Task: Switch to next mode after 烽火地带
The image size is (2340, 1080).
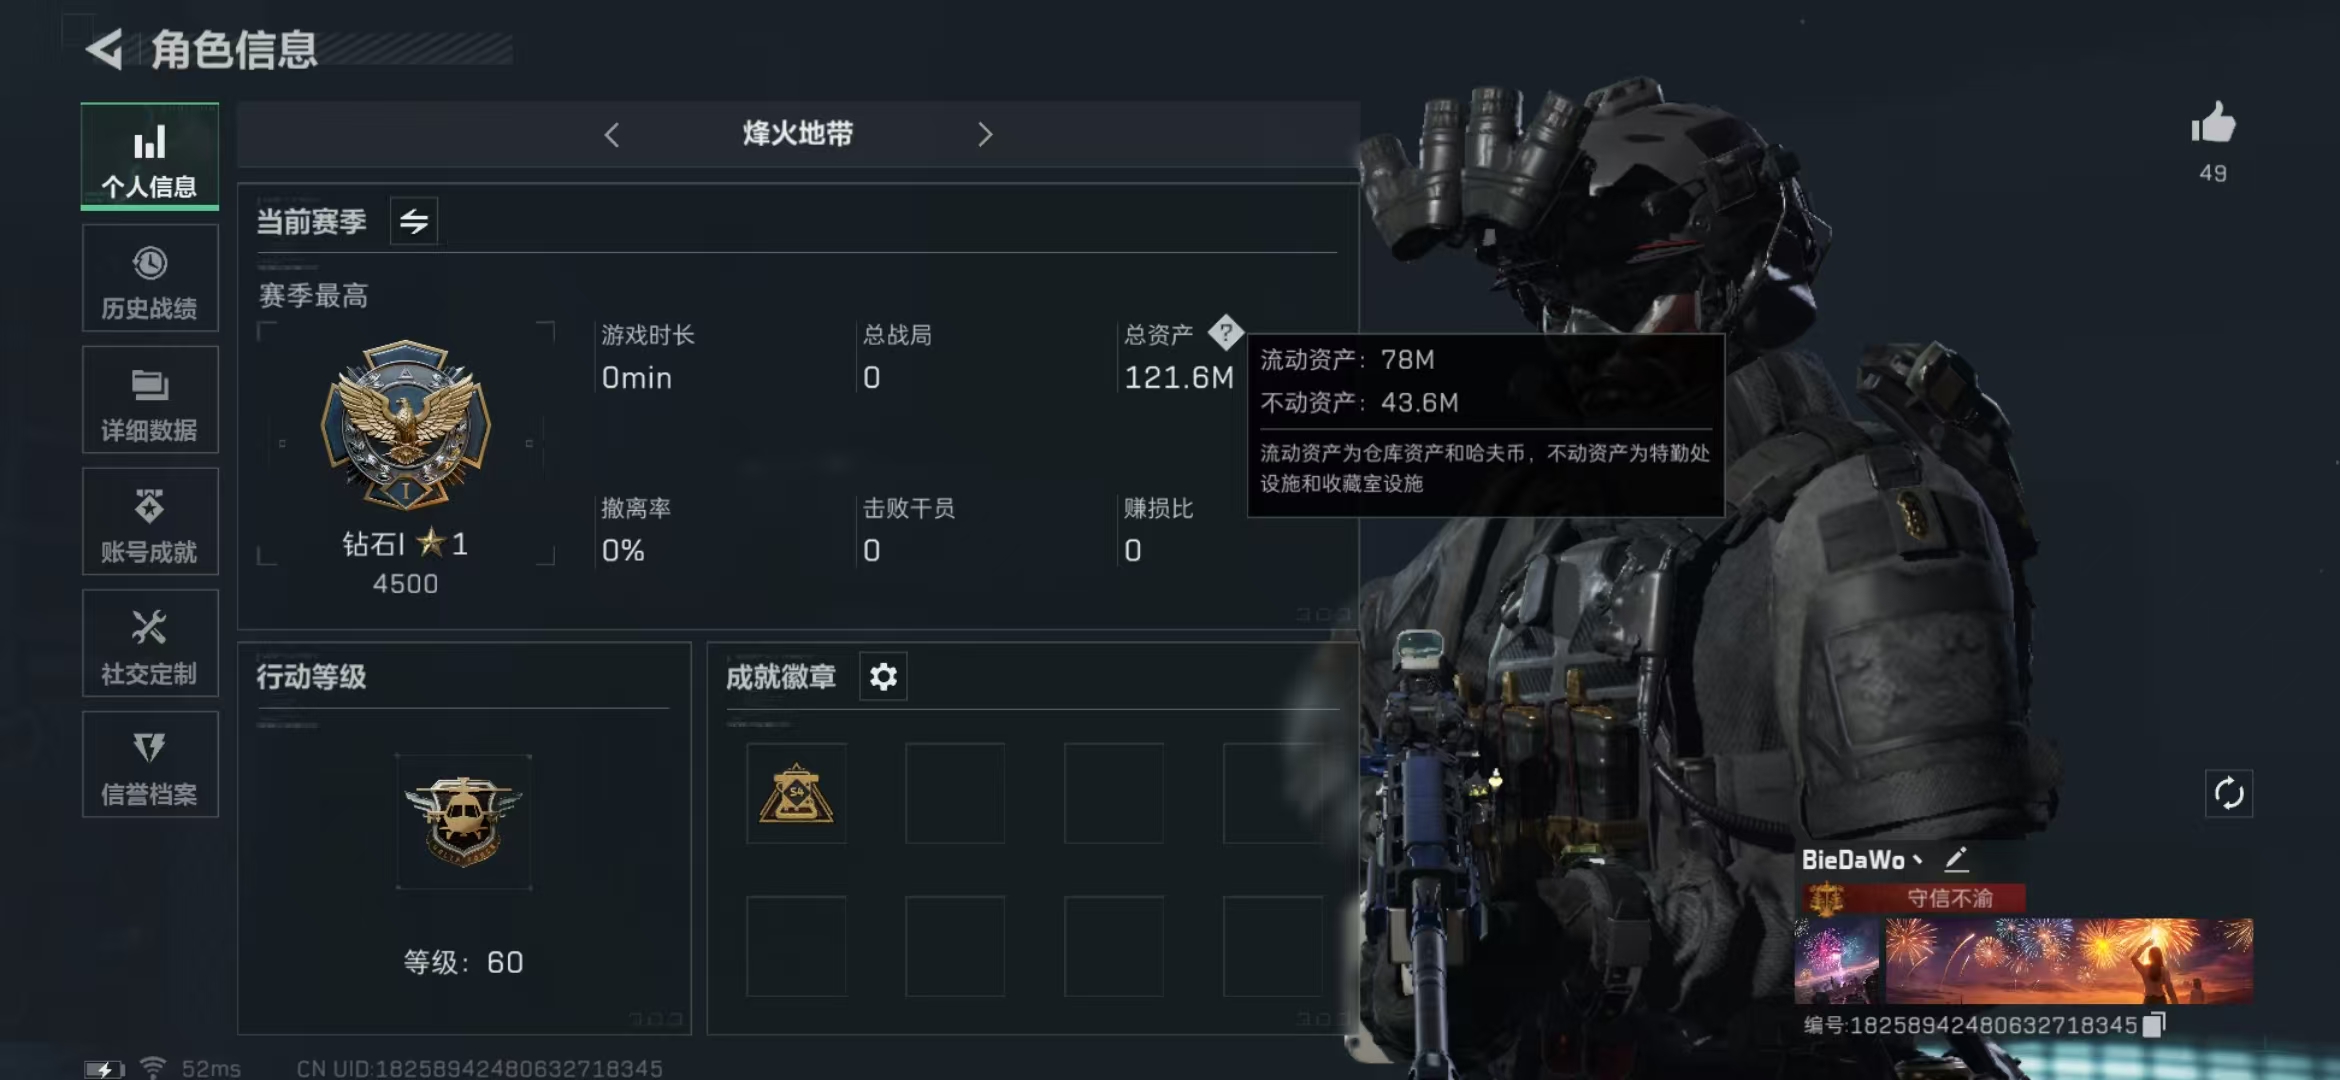Action: click(x=985, y=134)
